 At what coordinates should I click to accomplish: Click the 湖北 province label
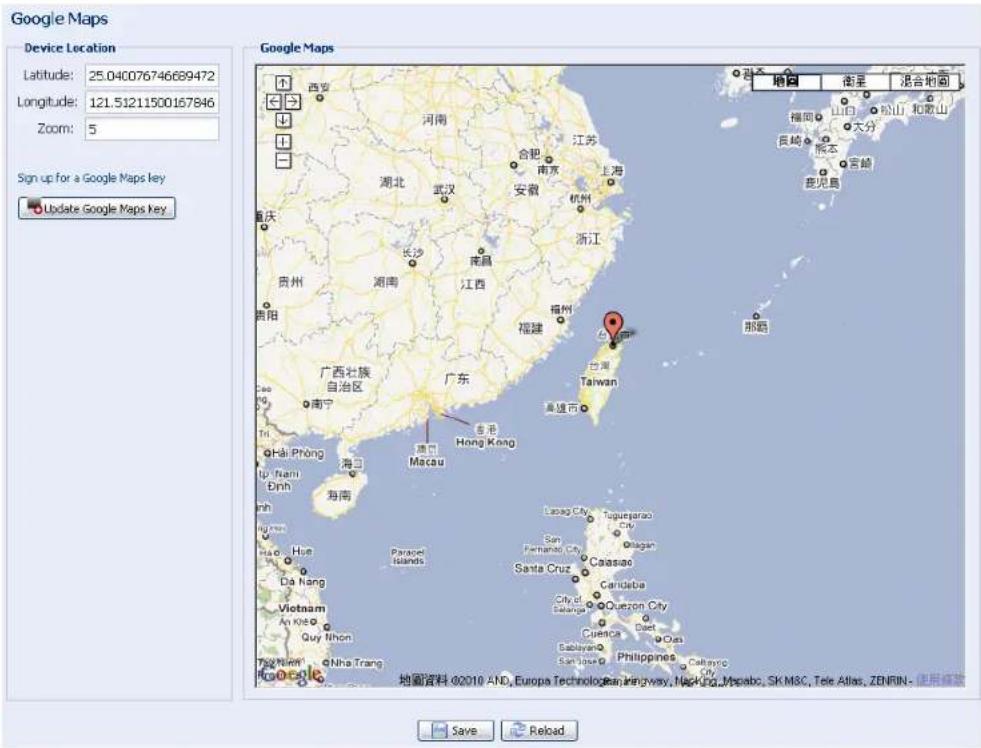pyautogui.click(x=392, y=182)
